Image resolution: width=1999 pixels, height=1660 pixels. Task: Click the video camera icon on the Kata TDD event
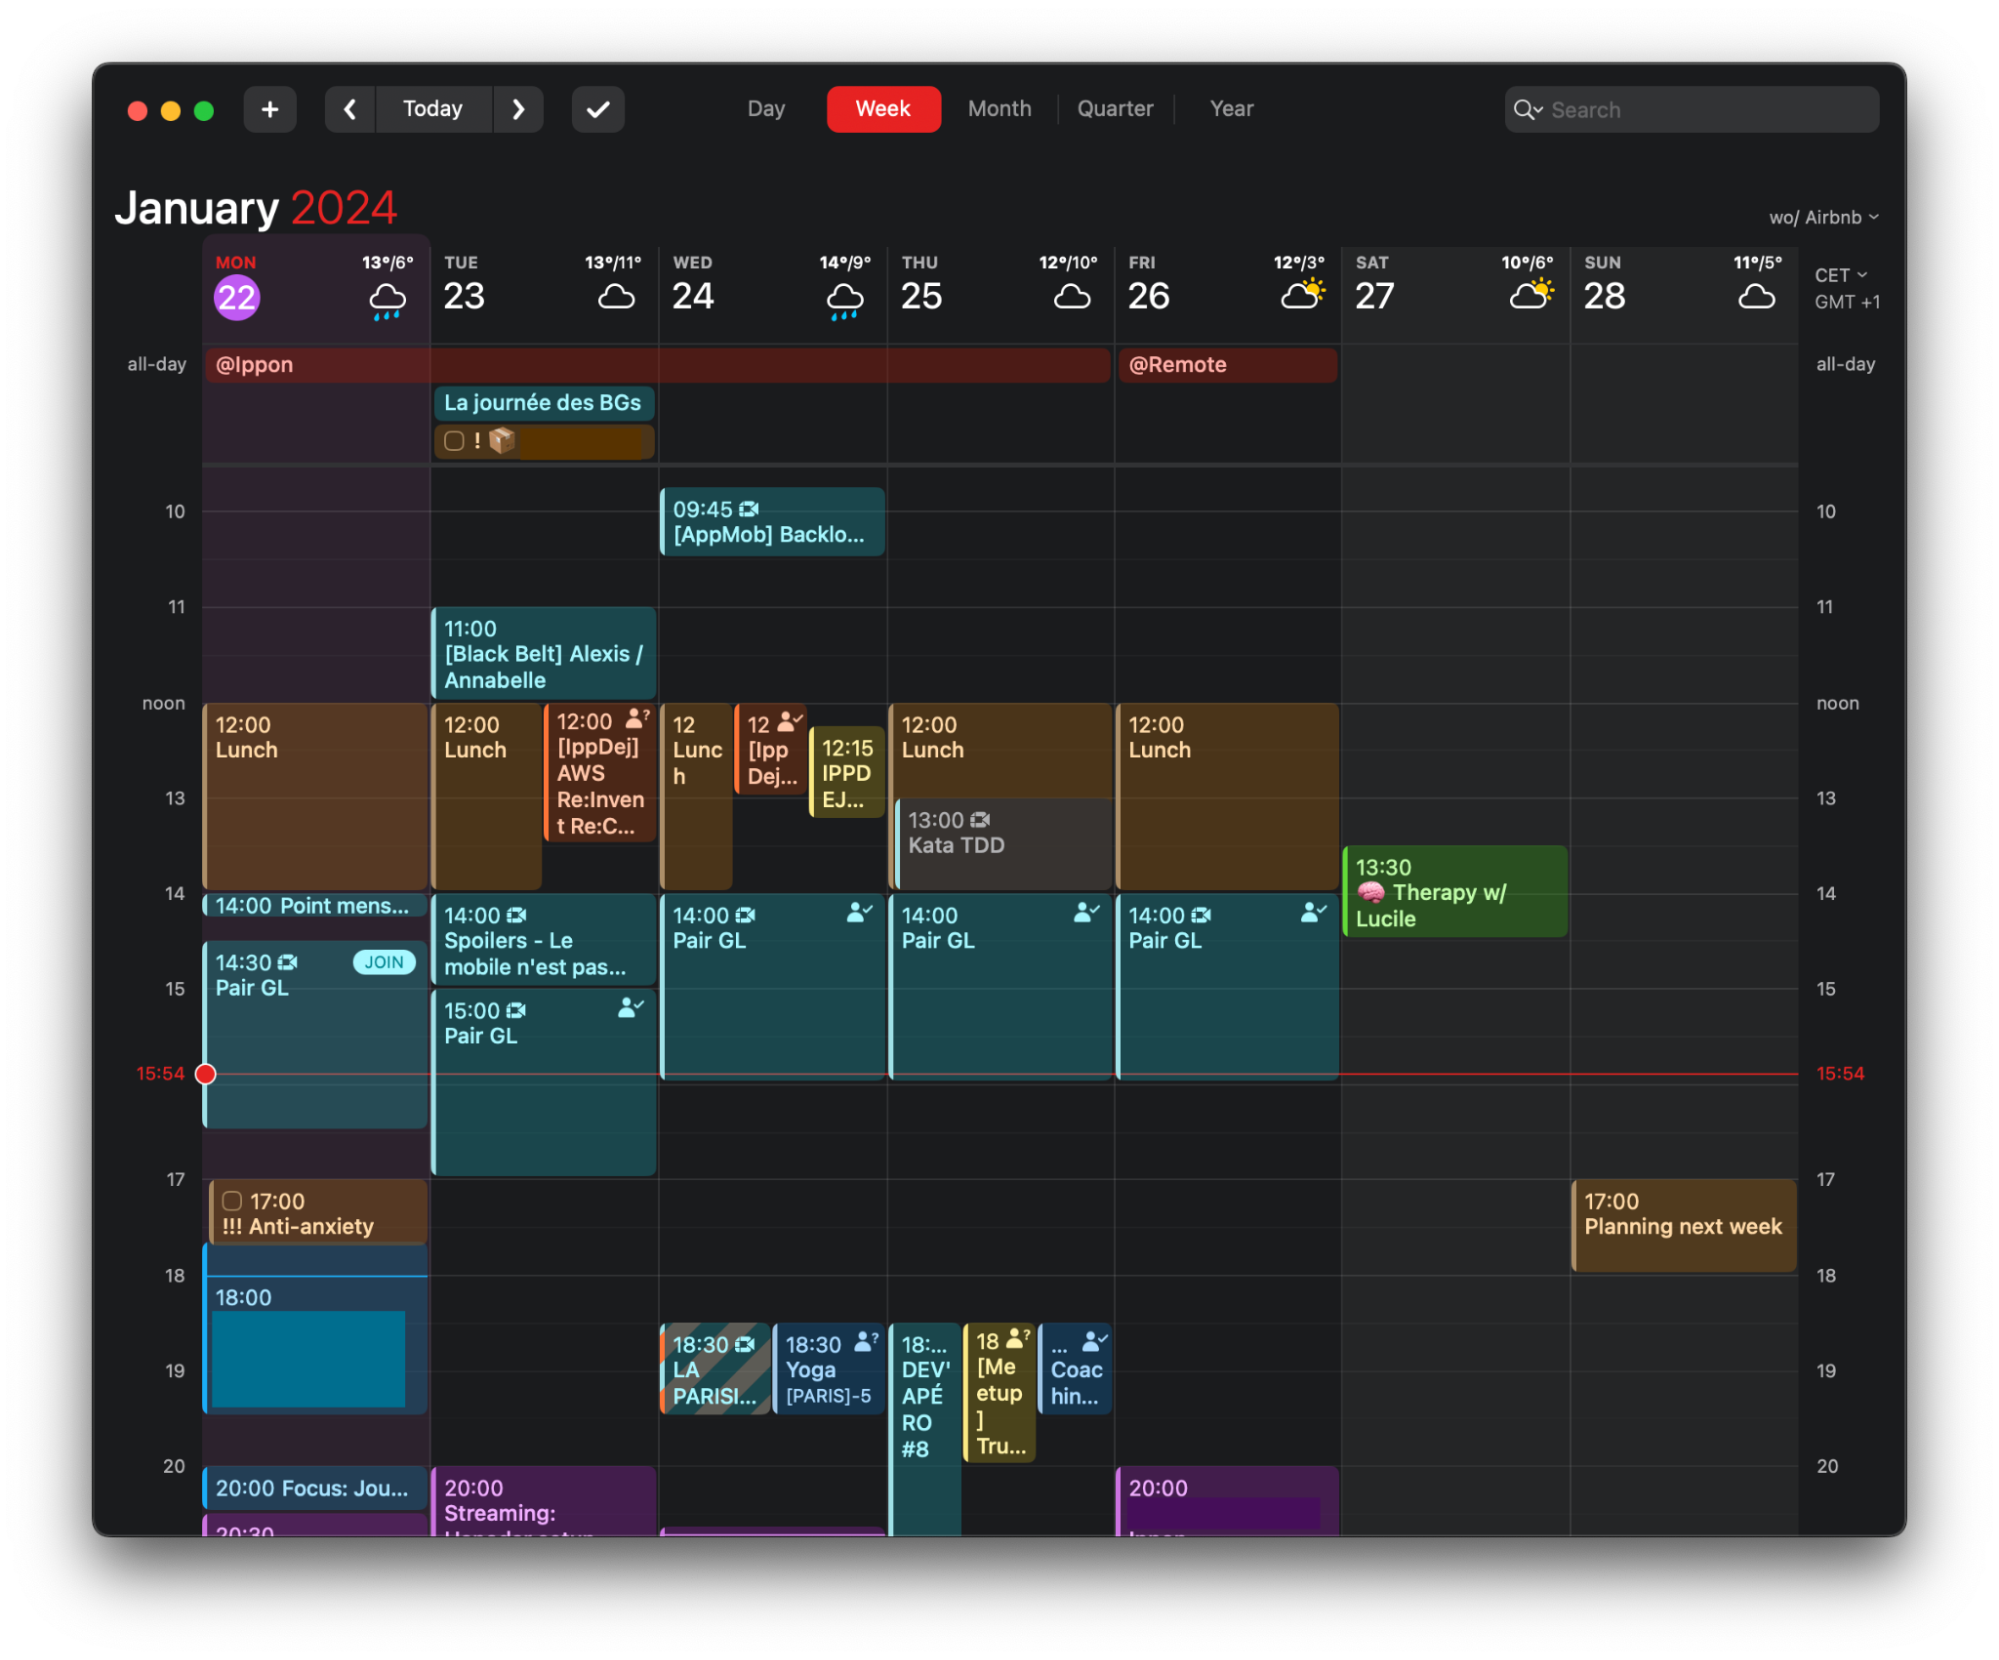(979, 819)
